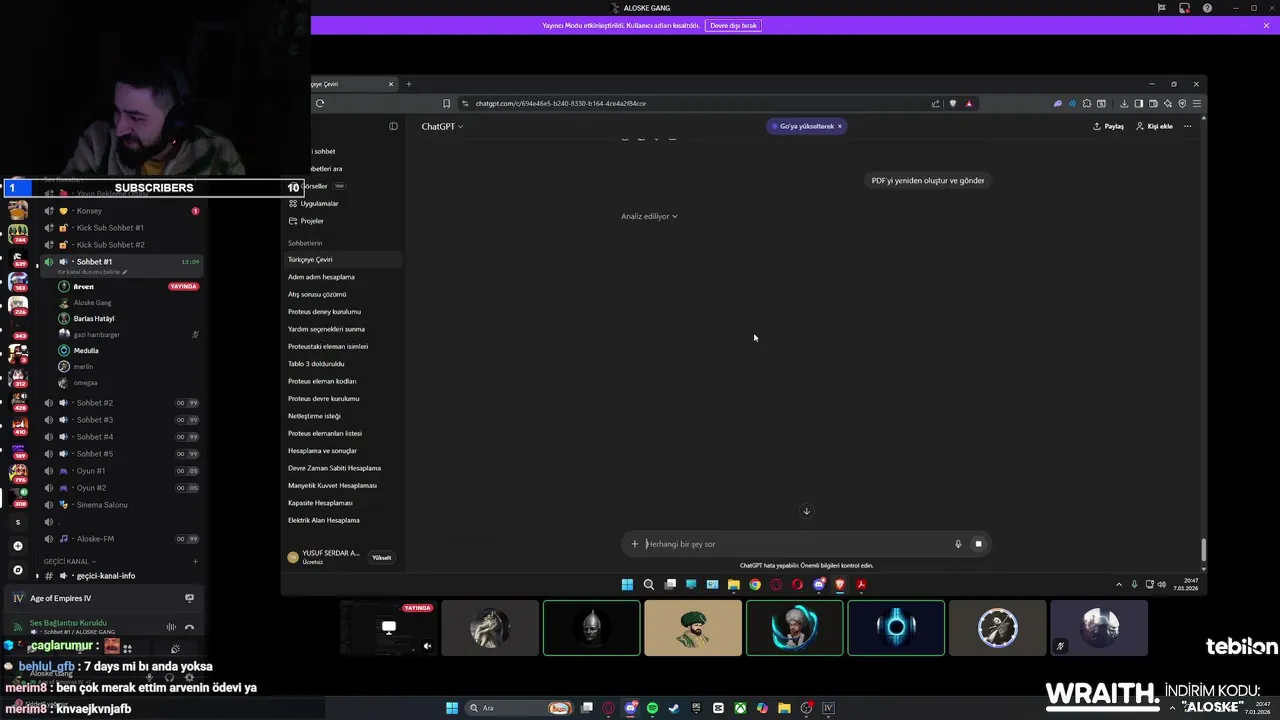
Task: Open the Brave shields icon
Action: point(952,103)
